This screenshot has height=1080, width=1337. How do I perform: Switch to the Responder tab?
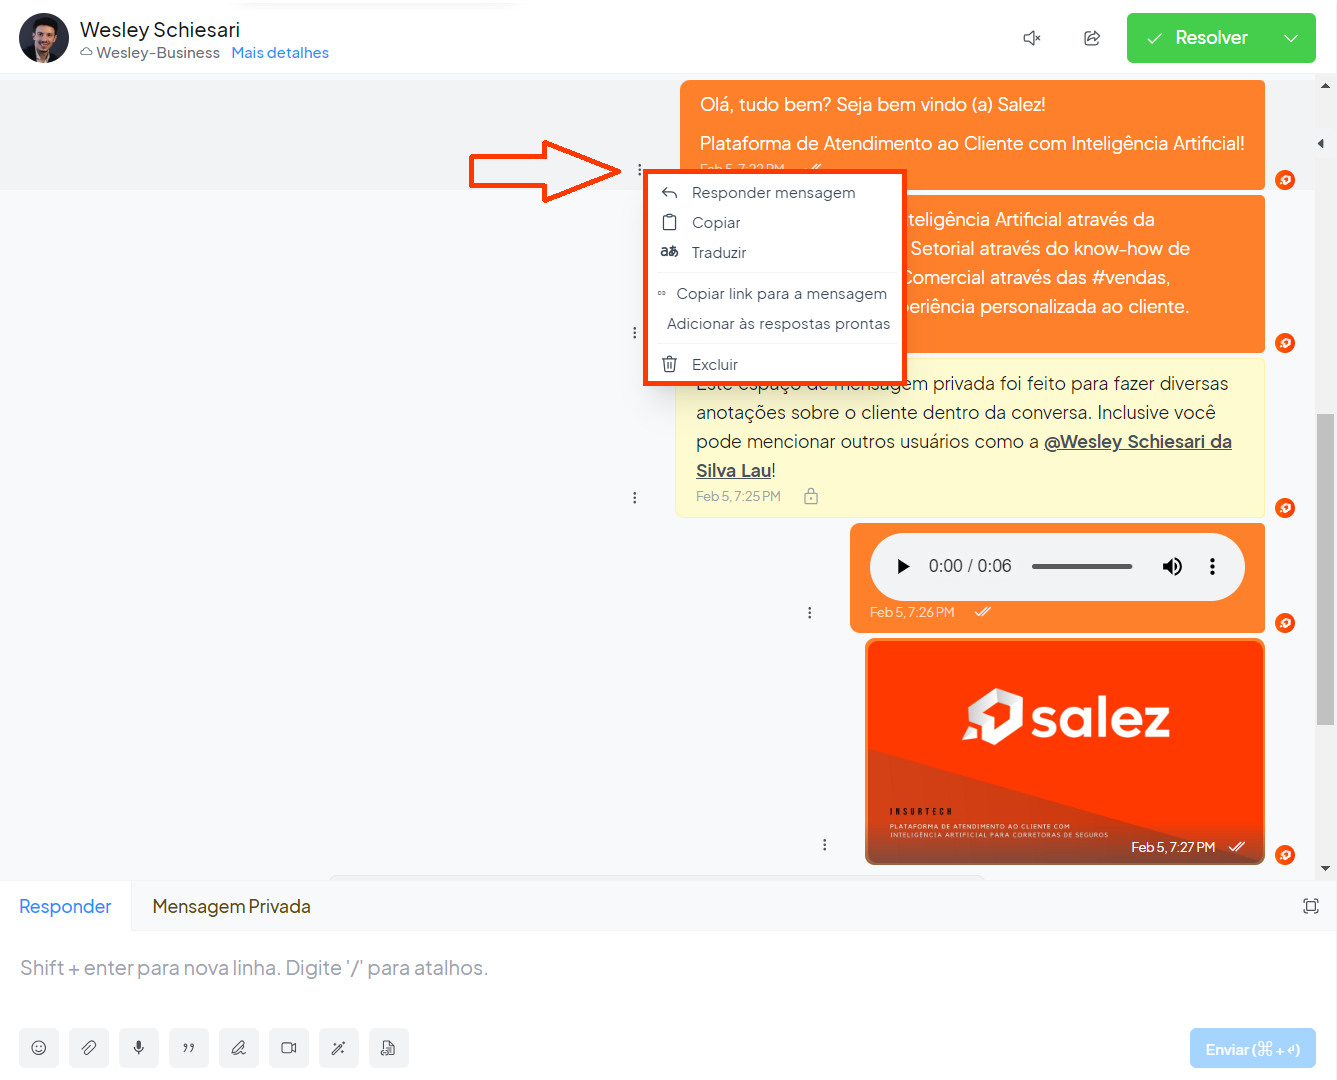click(x=65, y=906)
